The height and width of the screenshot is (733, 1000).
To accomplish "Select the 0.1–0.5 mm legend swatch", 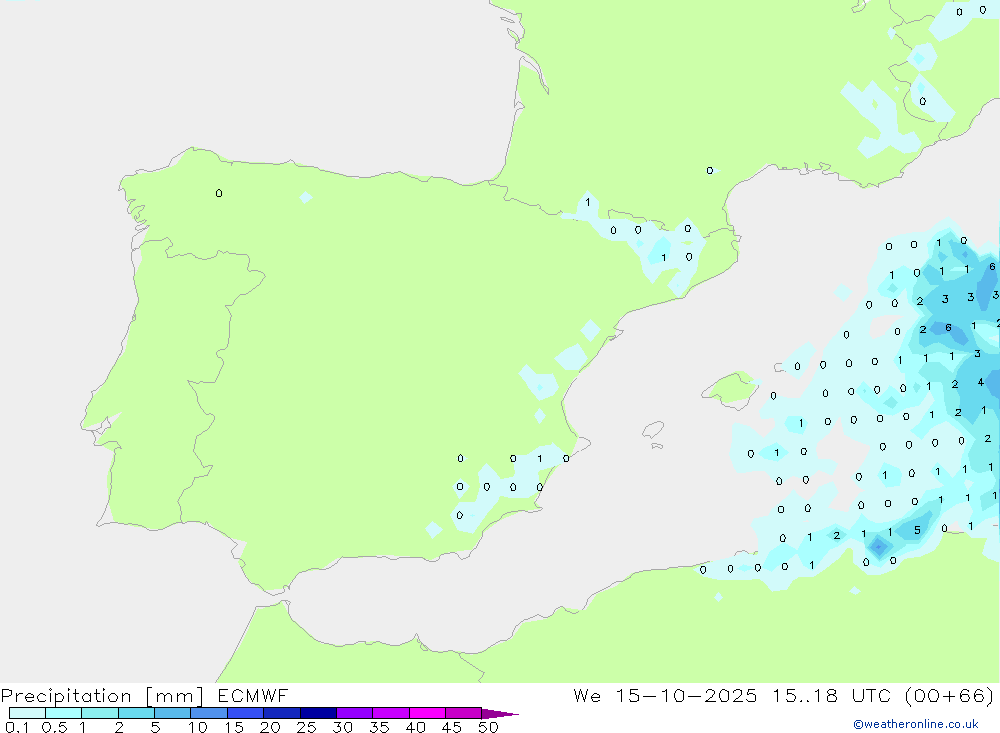I will (x=27, y=713).
